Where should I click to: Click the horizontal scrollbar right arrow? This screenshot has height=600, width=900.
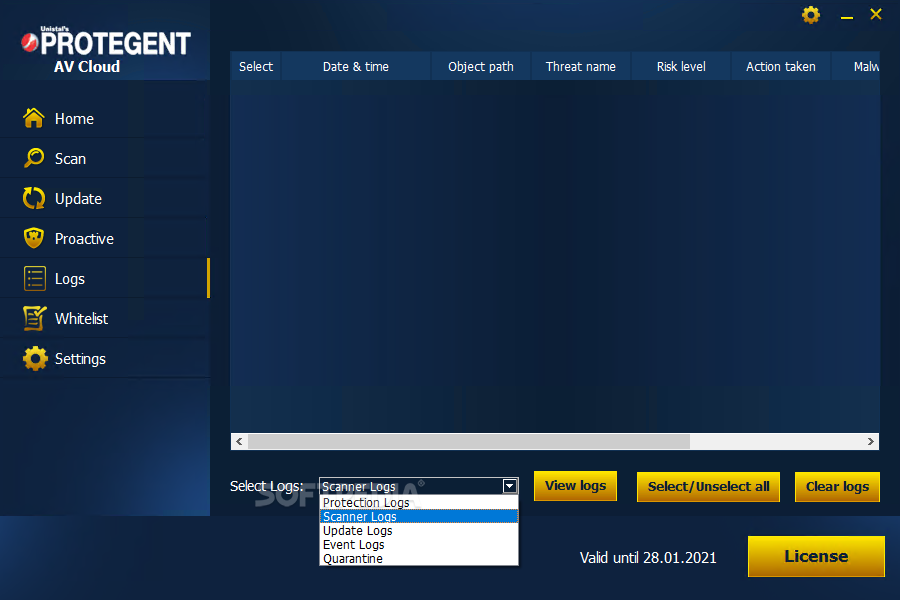click(x=871, y=442)
